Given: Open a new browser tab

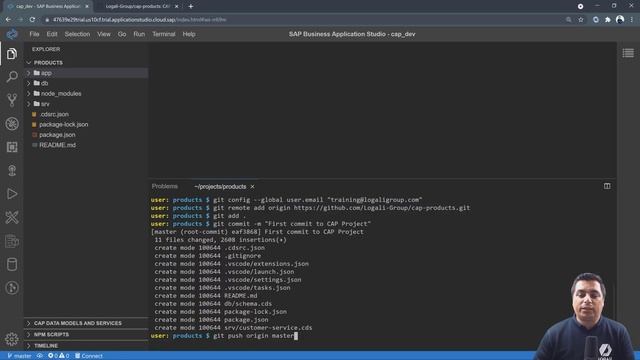Looking at the screenshot, I should point(191,7).
